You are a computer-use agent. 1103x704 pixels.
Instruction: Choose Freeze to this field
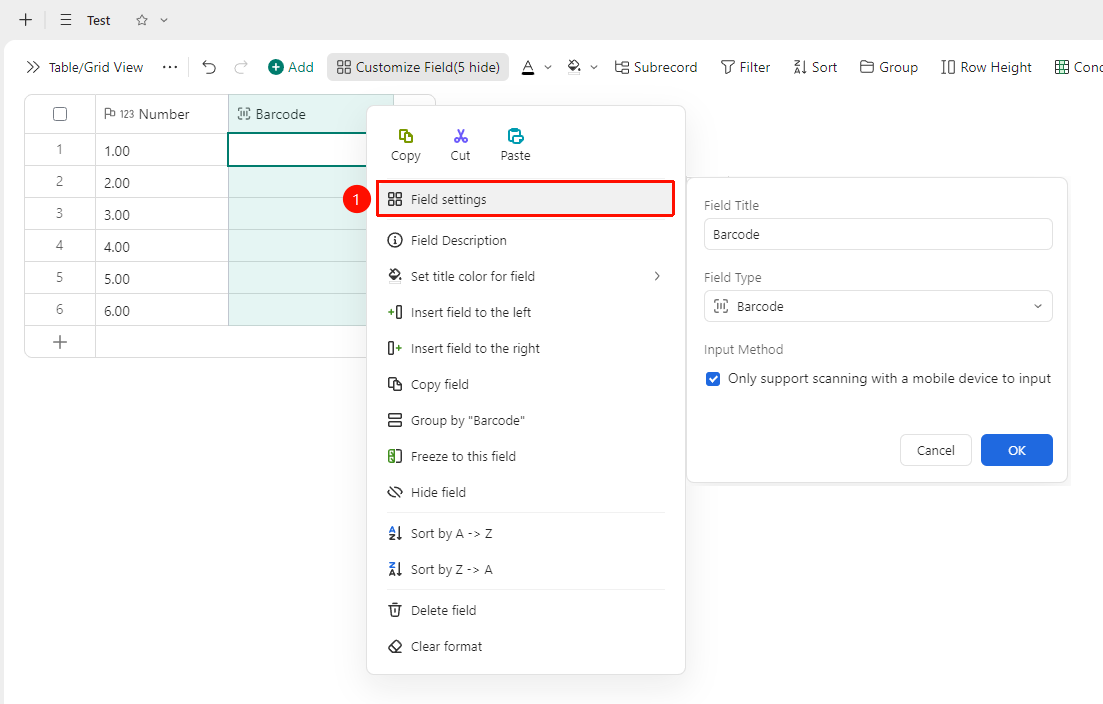click(x=525, y=456)
